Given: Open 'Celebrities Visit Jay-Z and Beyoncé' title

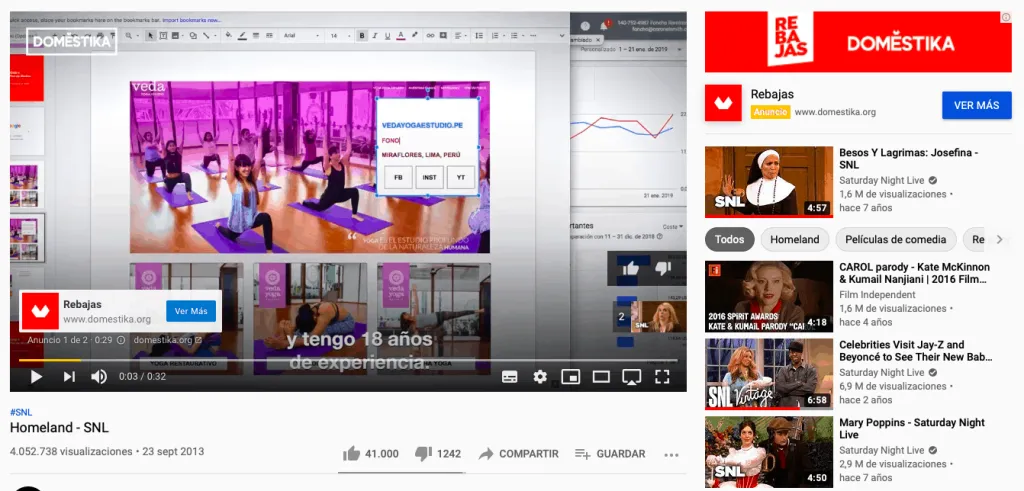Looking at the screenshot, I should pyautogui.click(x=916, y=351).
